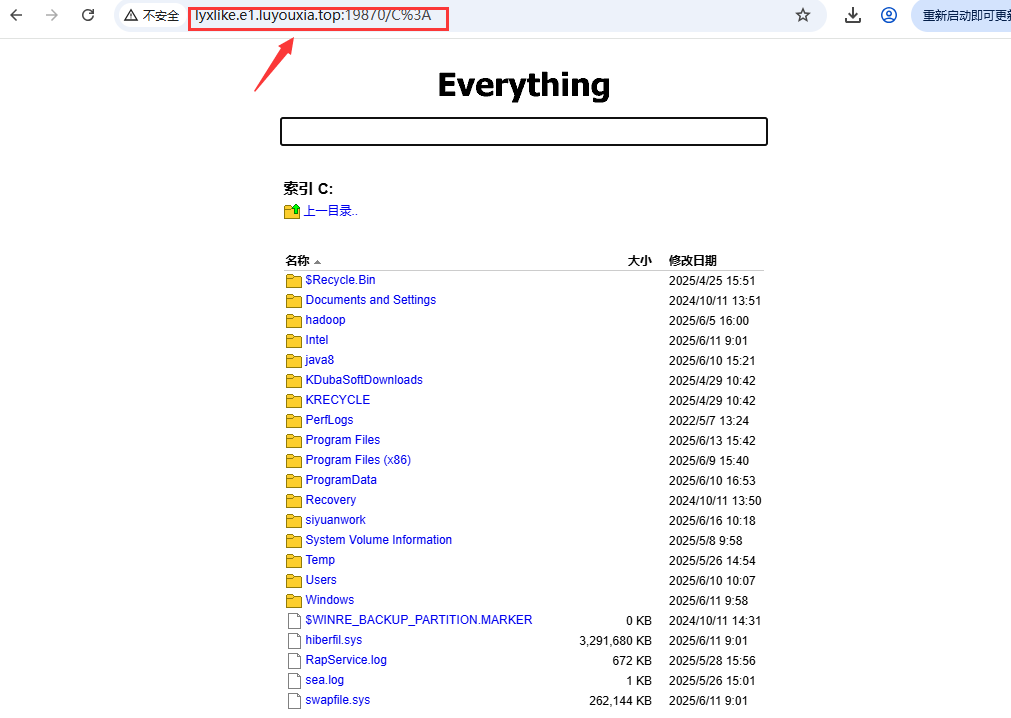Click folder icon beside Temp

point(294,560)
